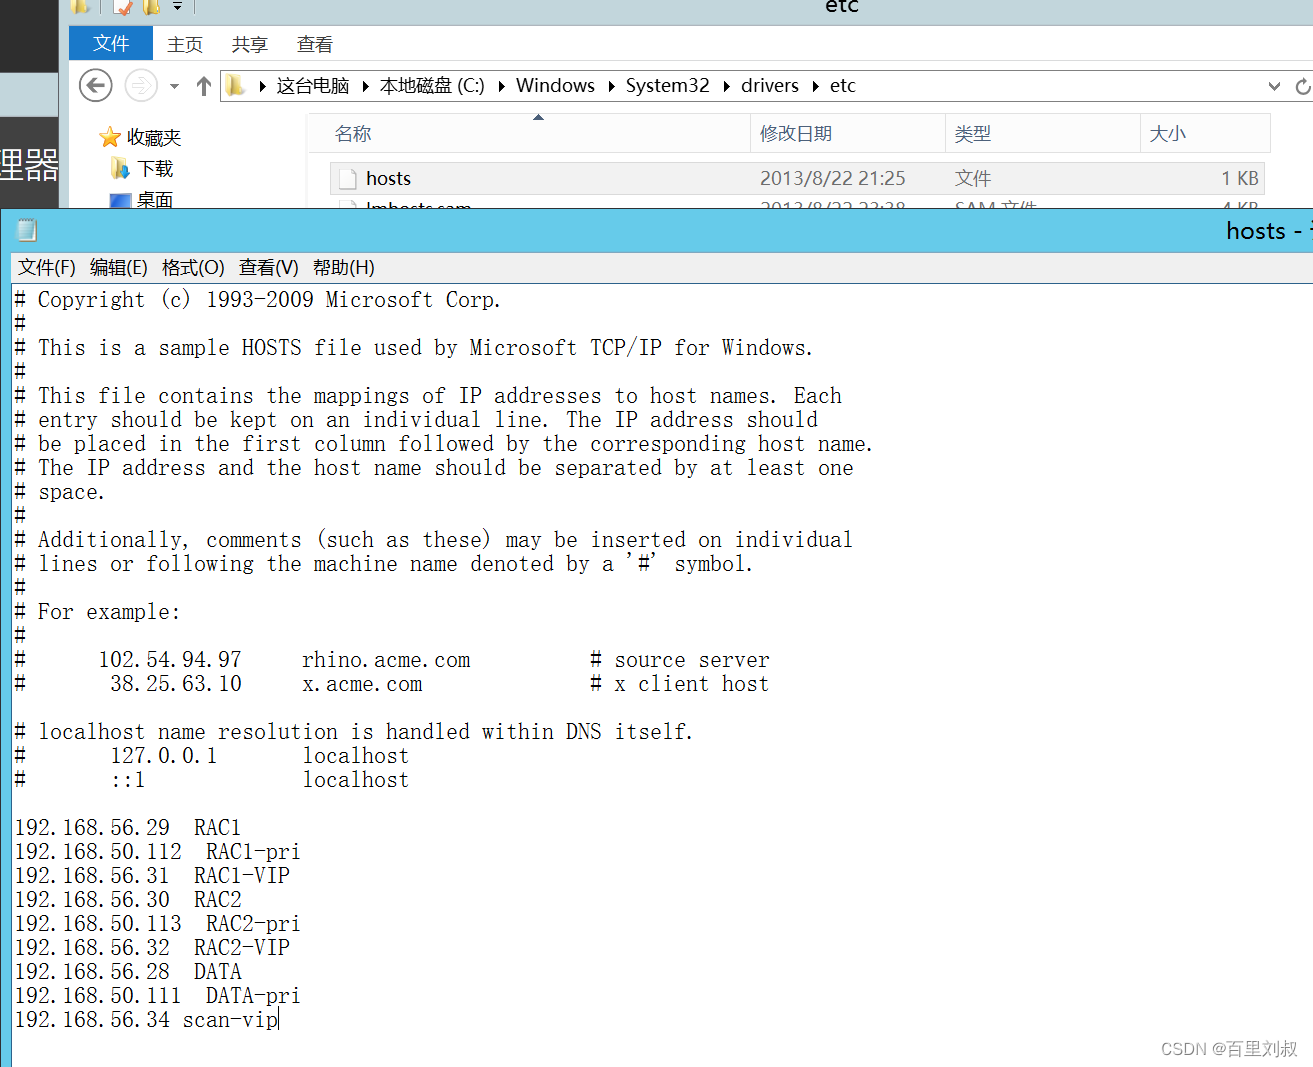
Task: Click the Notepad title bar icon
Action: 27,231
